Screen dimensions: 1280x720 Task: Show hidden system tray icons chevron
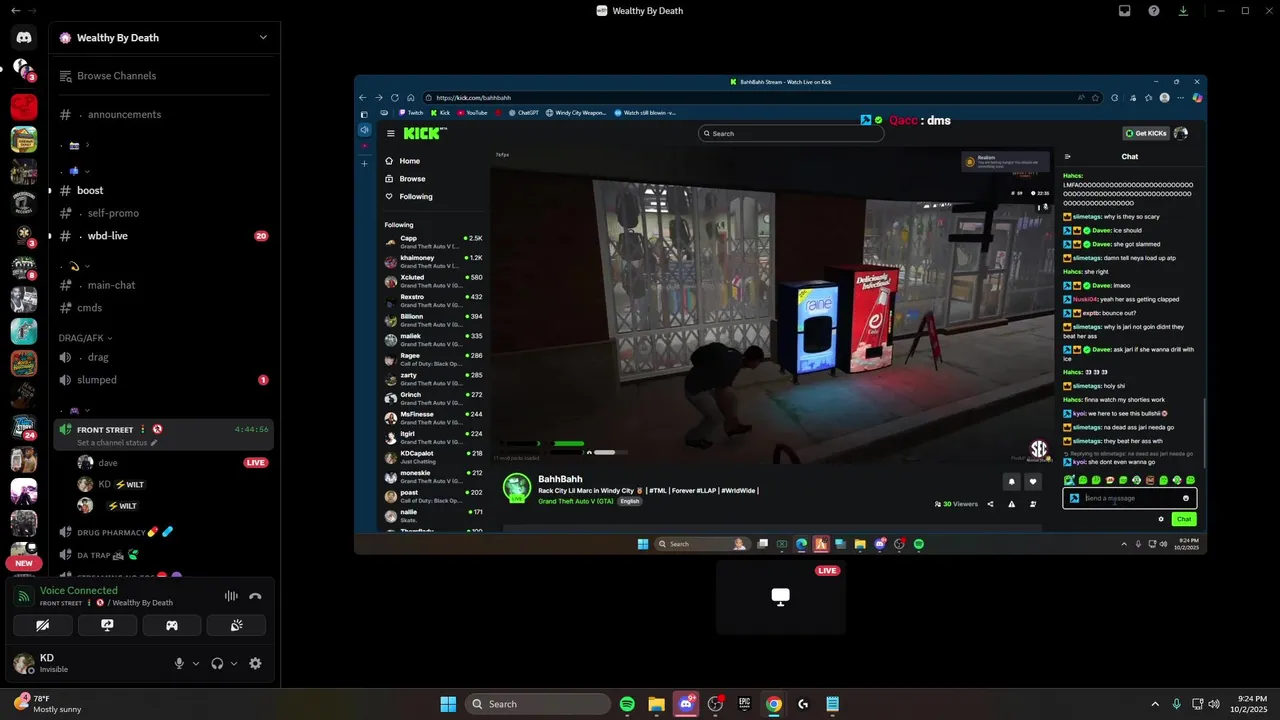click(1155, 704)
